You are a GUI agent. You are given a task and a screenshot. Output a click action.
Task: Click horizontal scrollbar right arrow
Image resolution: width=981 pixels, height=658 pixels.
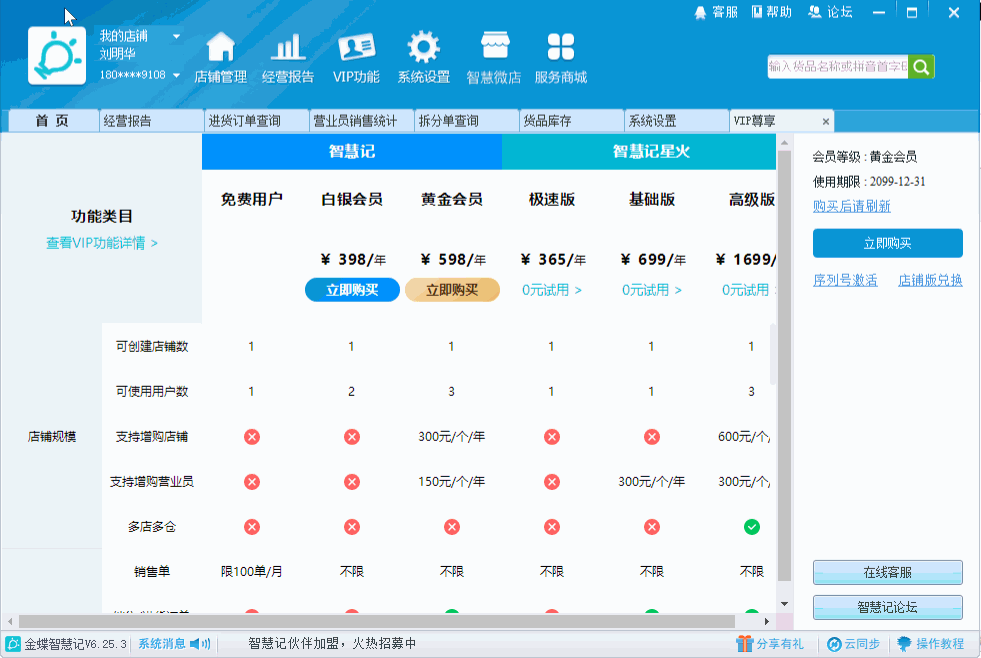click(x=766, y=622)
